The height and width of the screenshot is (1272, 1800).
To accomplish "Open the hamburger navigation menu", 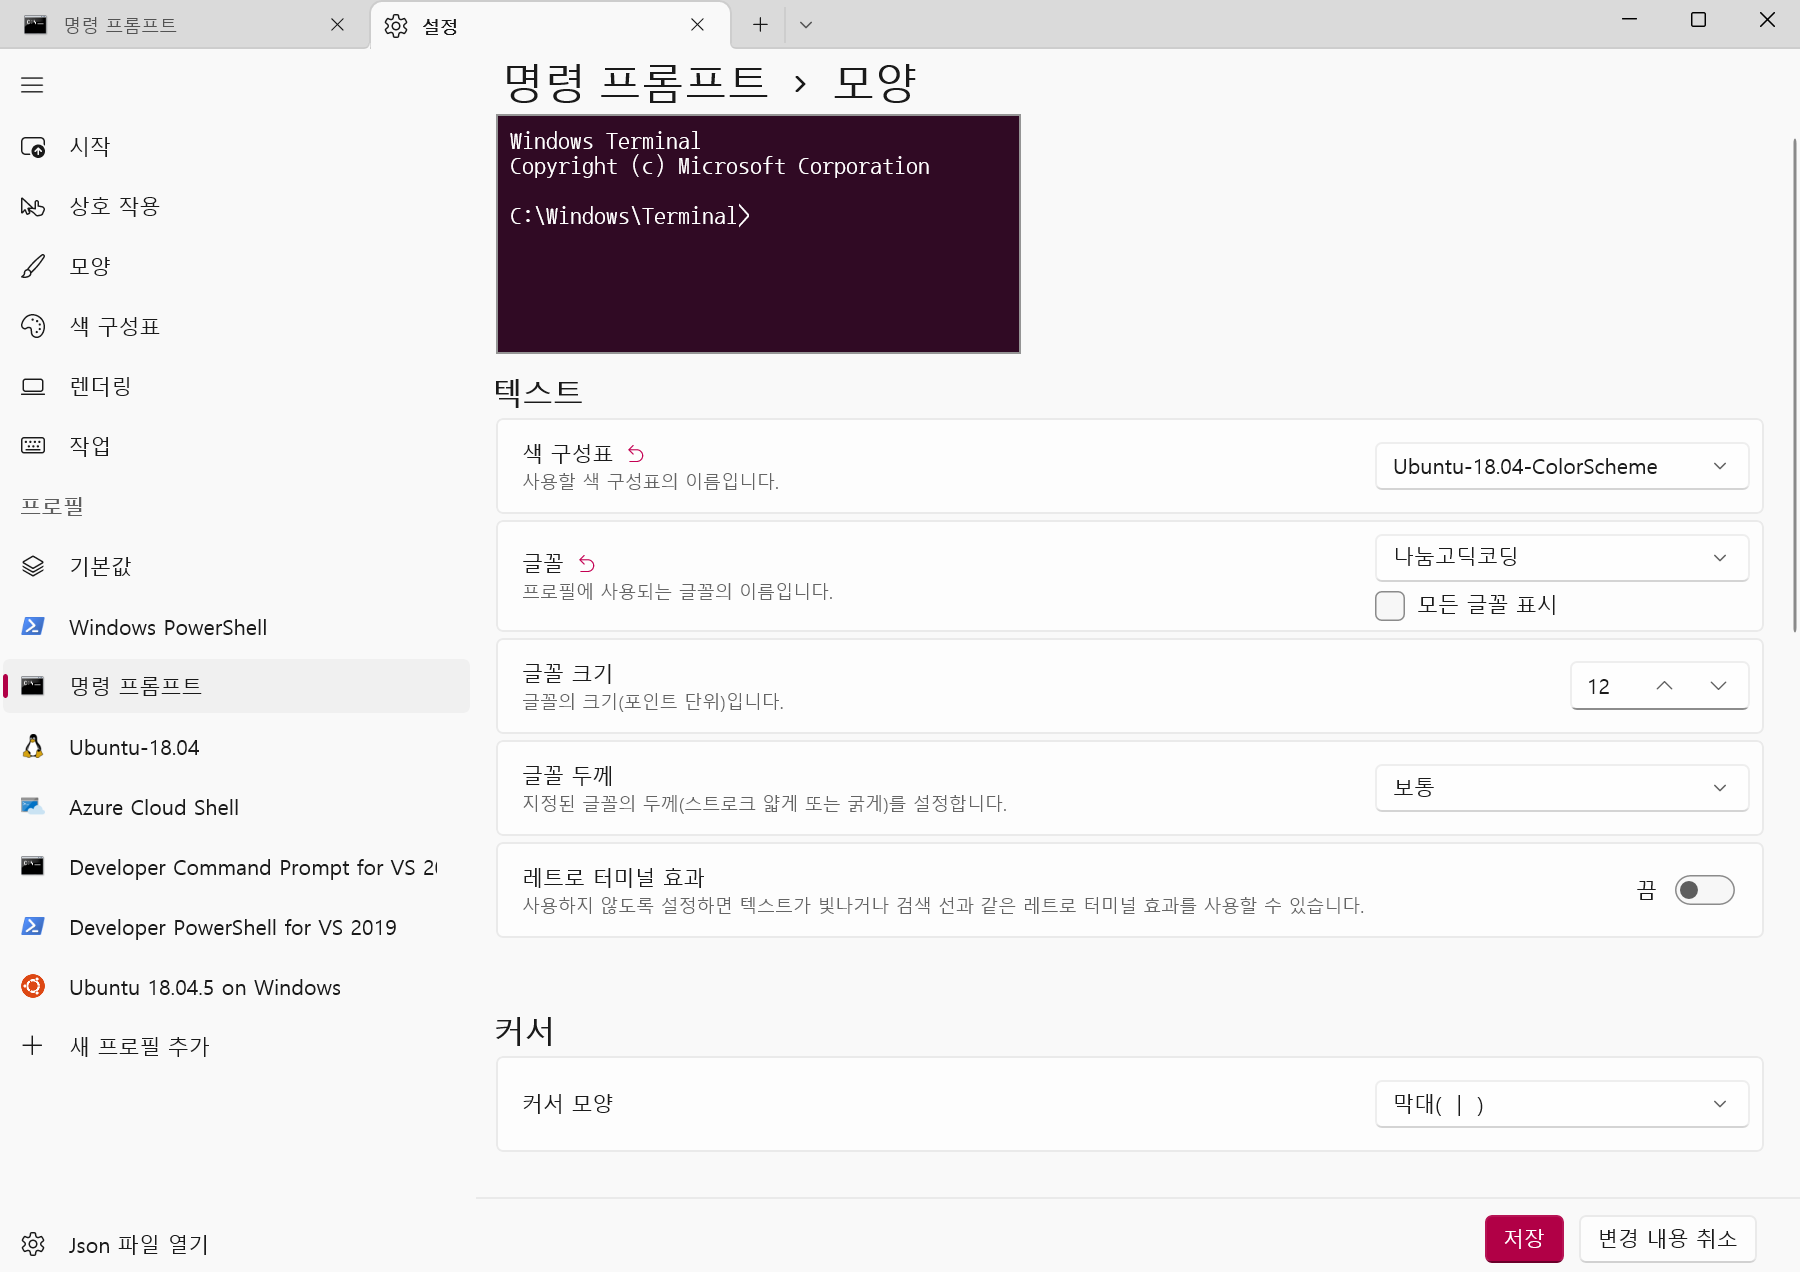I will pos(32,85).
